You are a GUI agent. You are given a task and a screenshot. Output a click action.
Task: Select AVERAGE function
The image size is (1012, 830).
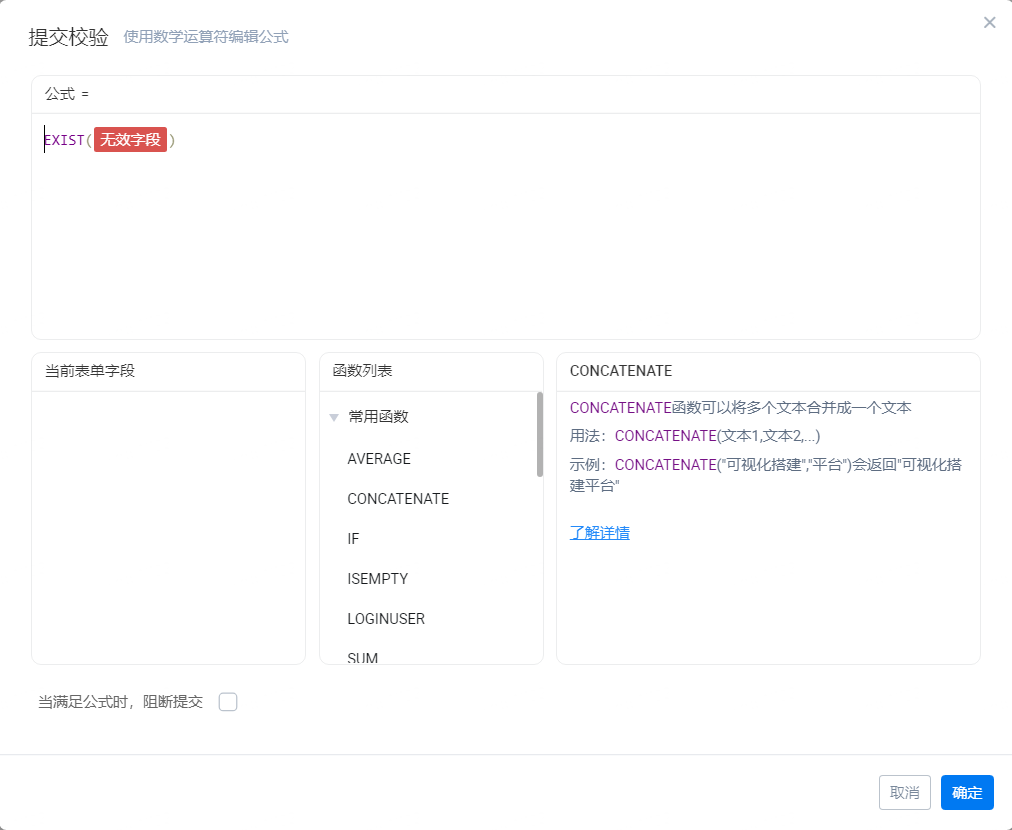point(379,459)
